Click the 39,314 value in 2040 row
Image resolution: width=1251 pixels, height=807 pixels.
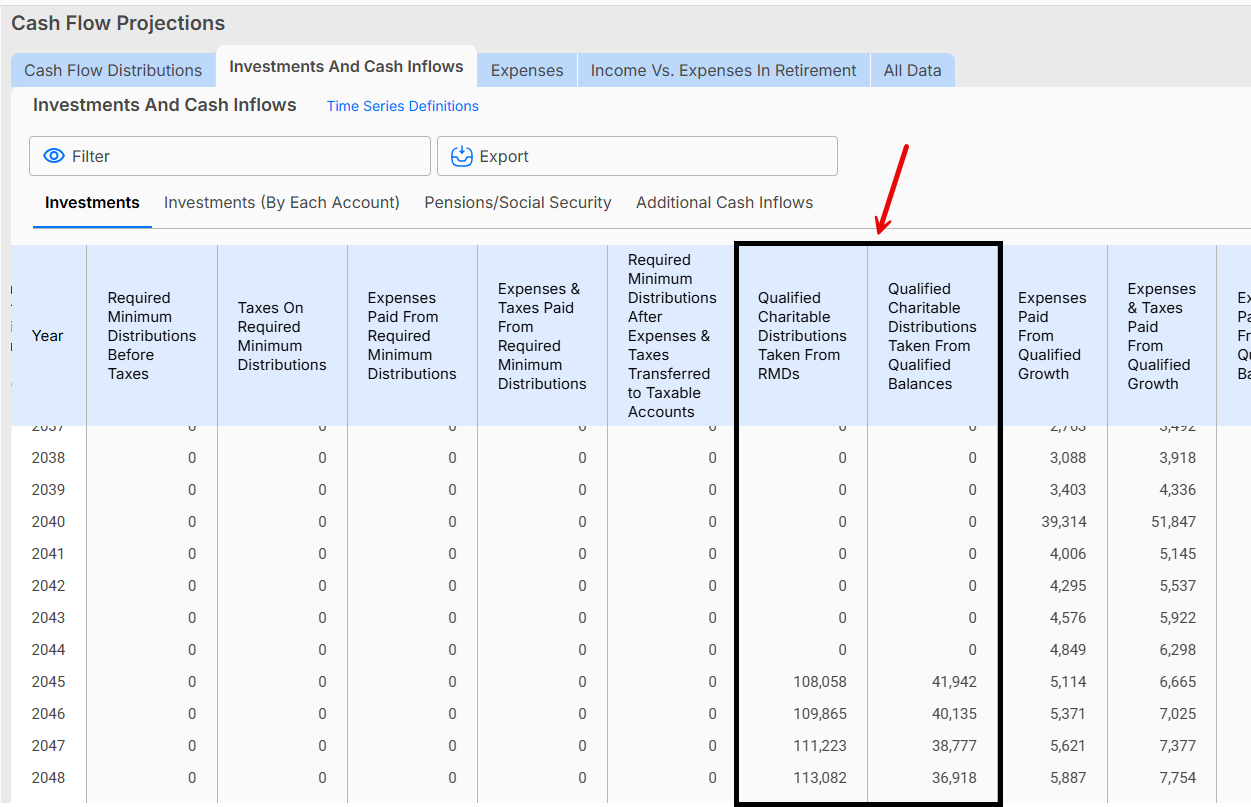coord(1064,522)
